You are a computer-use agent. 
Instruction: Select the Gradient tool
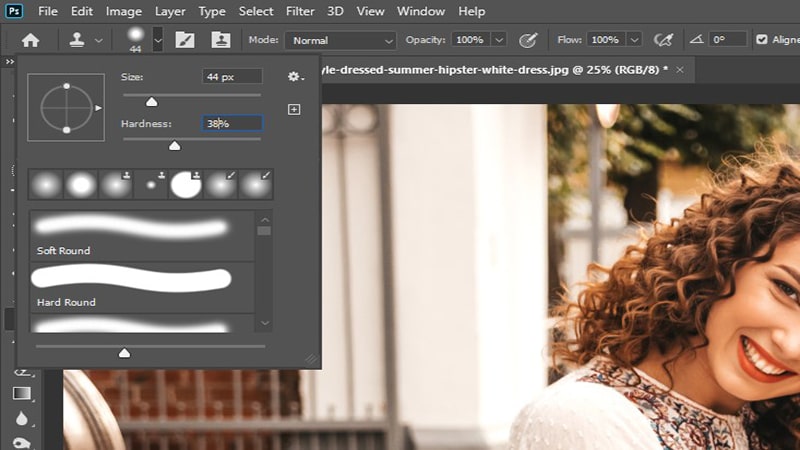(x=21, y=393)
